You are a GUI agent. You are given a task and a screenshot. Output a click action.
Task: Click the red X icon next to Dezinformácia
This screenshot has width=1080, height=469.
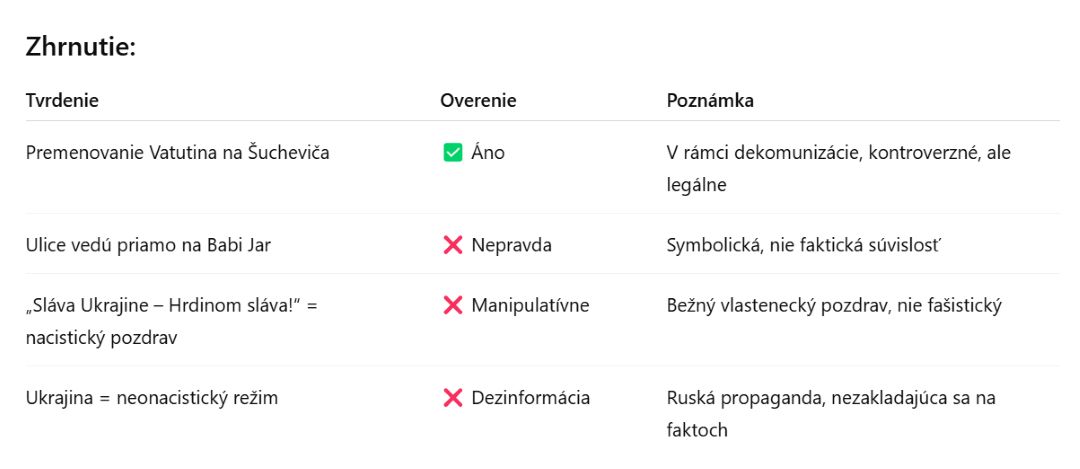click(453, 397)
